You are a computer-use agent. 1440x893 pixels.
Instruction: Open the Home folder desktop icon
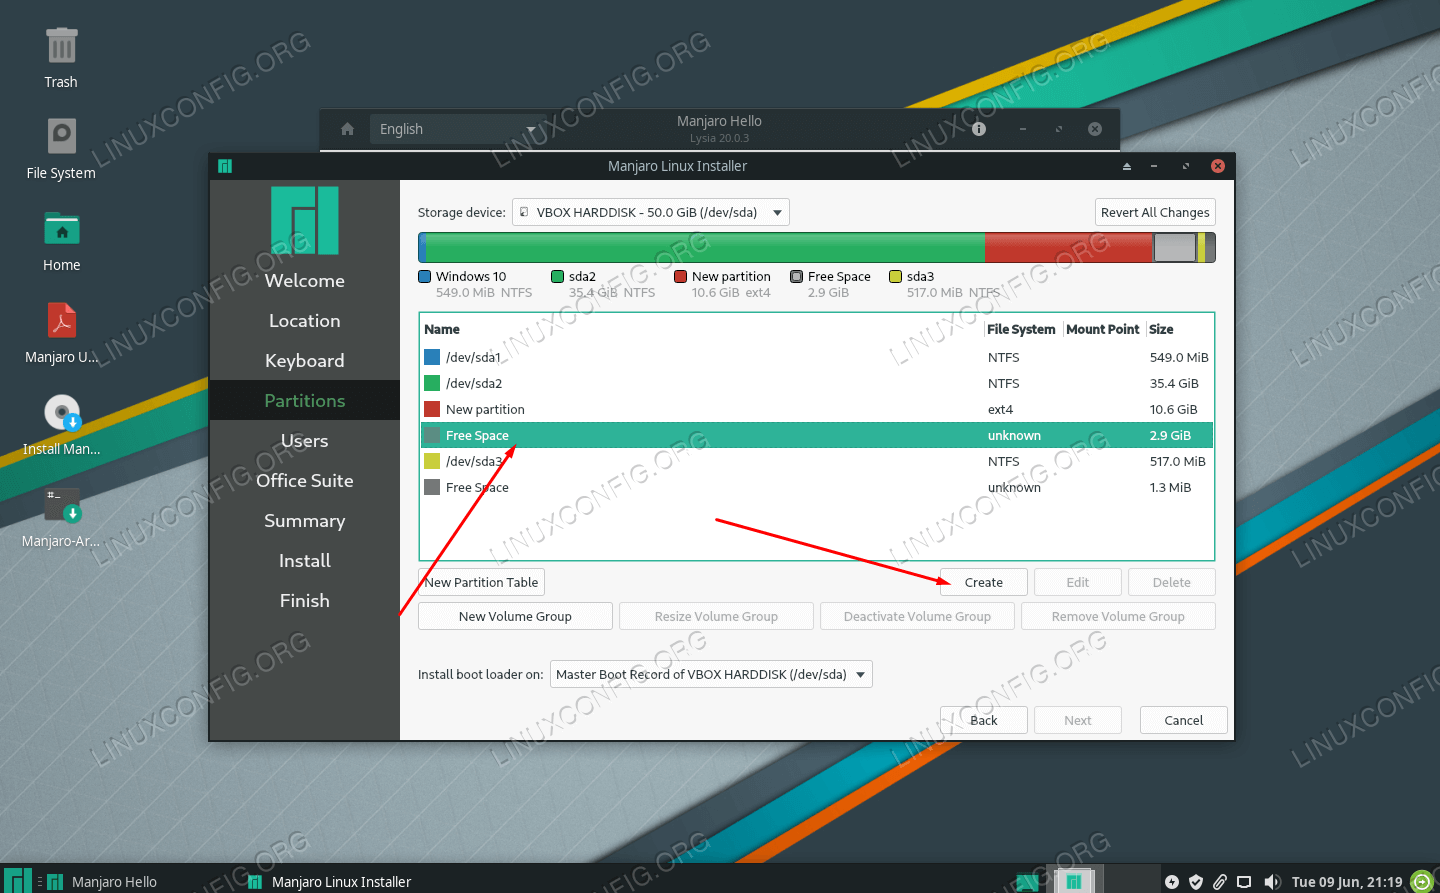click(x=61, y=229)
